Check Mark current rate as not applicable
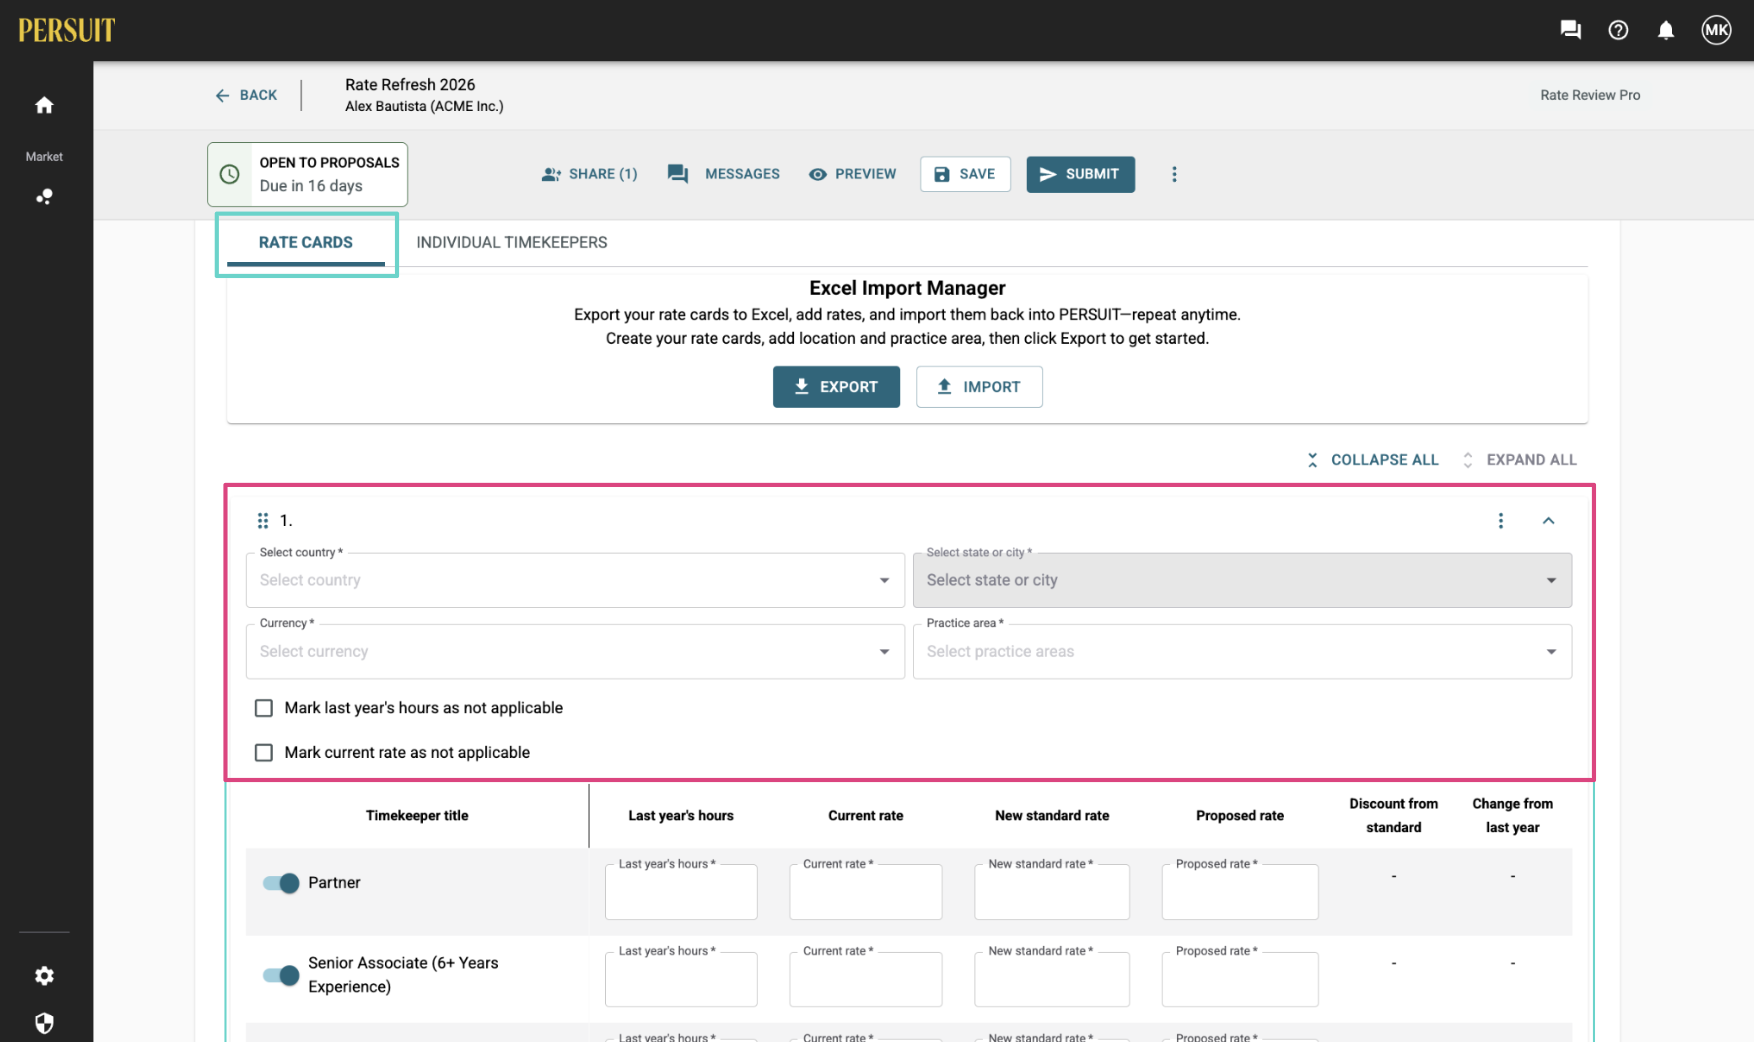This screenshot has height=1042, width=1754. (x=264, y=752)
